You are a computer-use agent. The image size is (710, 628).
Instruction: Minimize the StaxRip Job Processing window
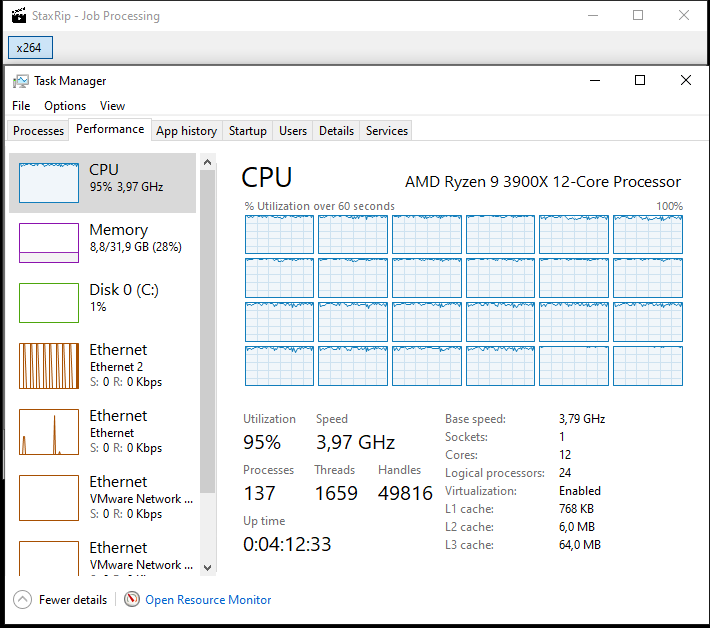593,15
